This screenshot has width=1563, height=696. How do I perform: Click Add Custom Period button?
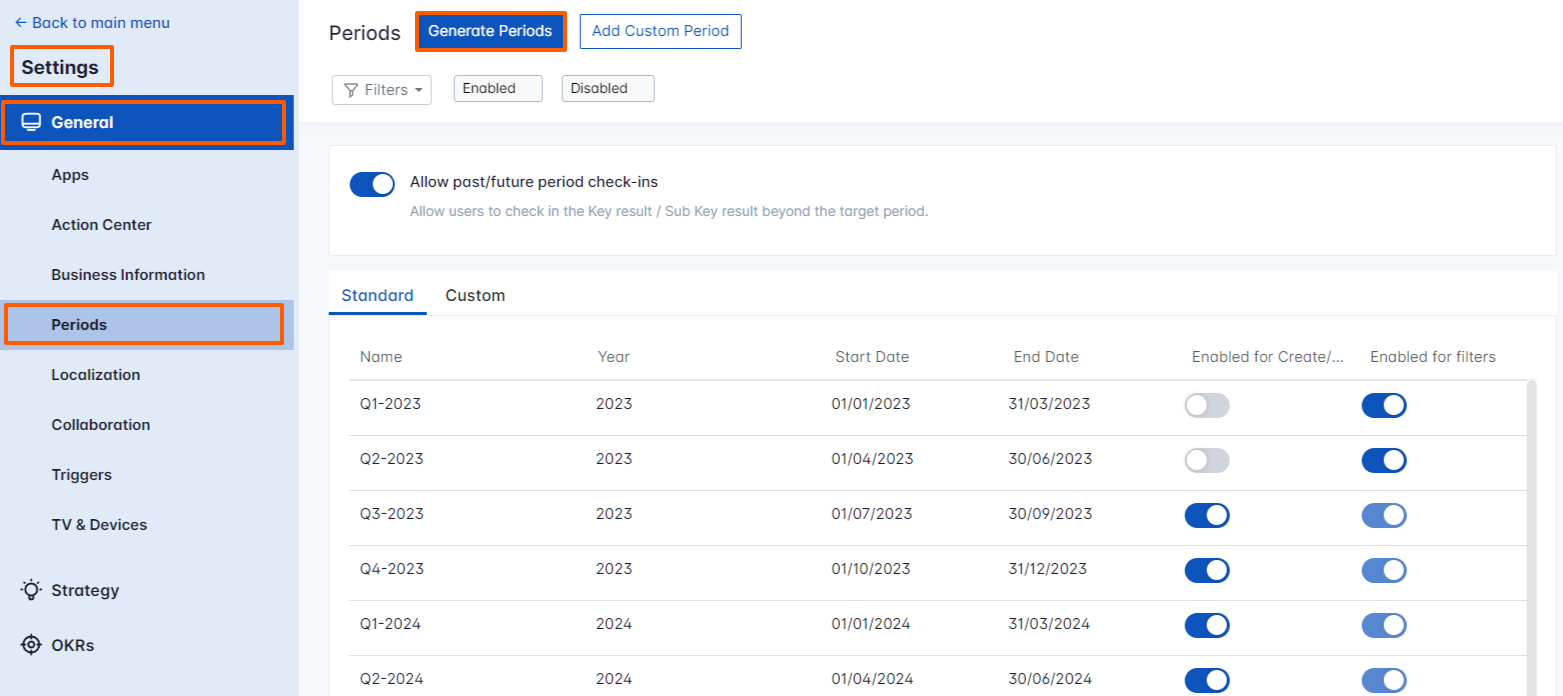[x=660, y=31]
